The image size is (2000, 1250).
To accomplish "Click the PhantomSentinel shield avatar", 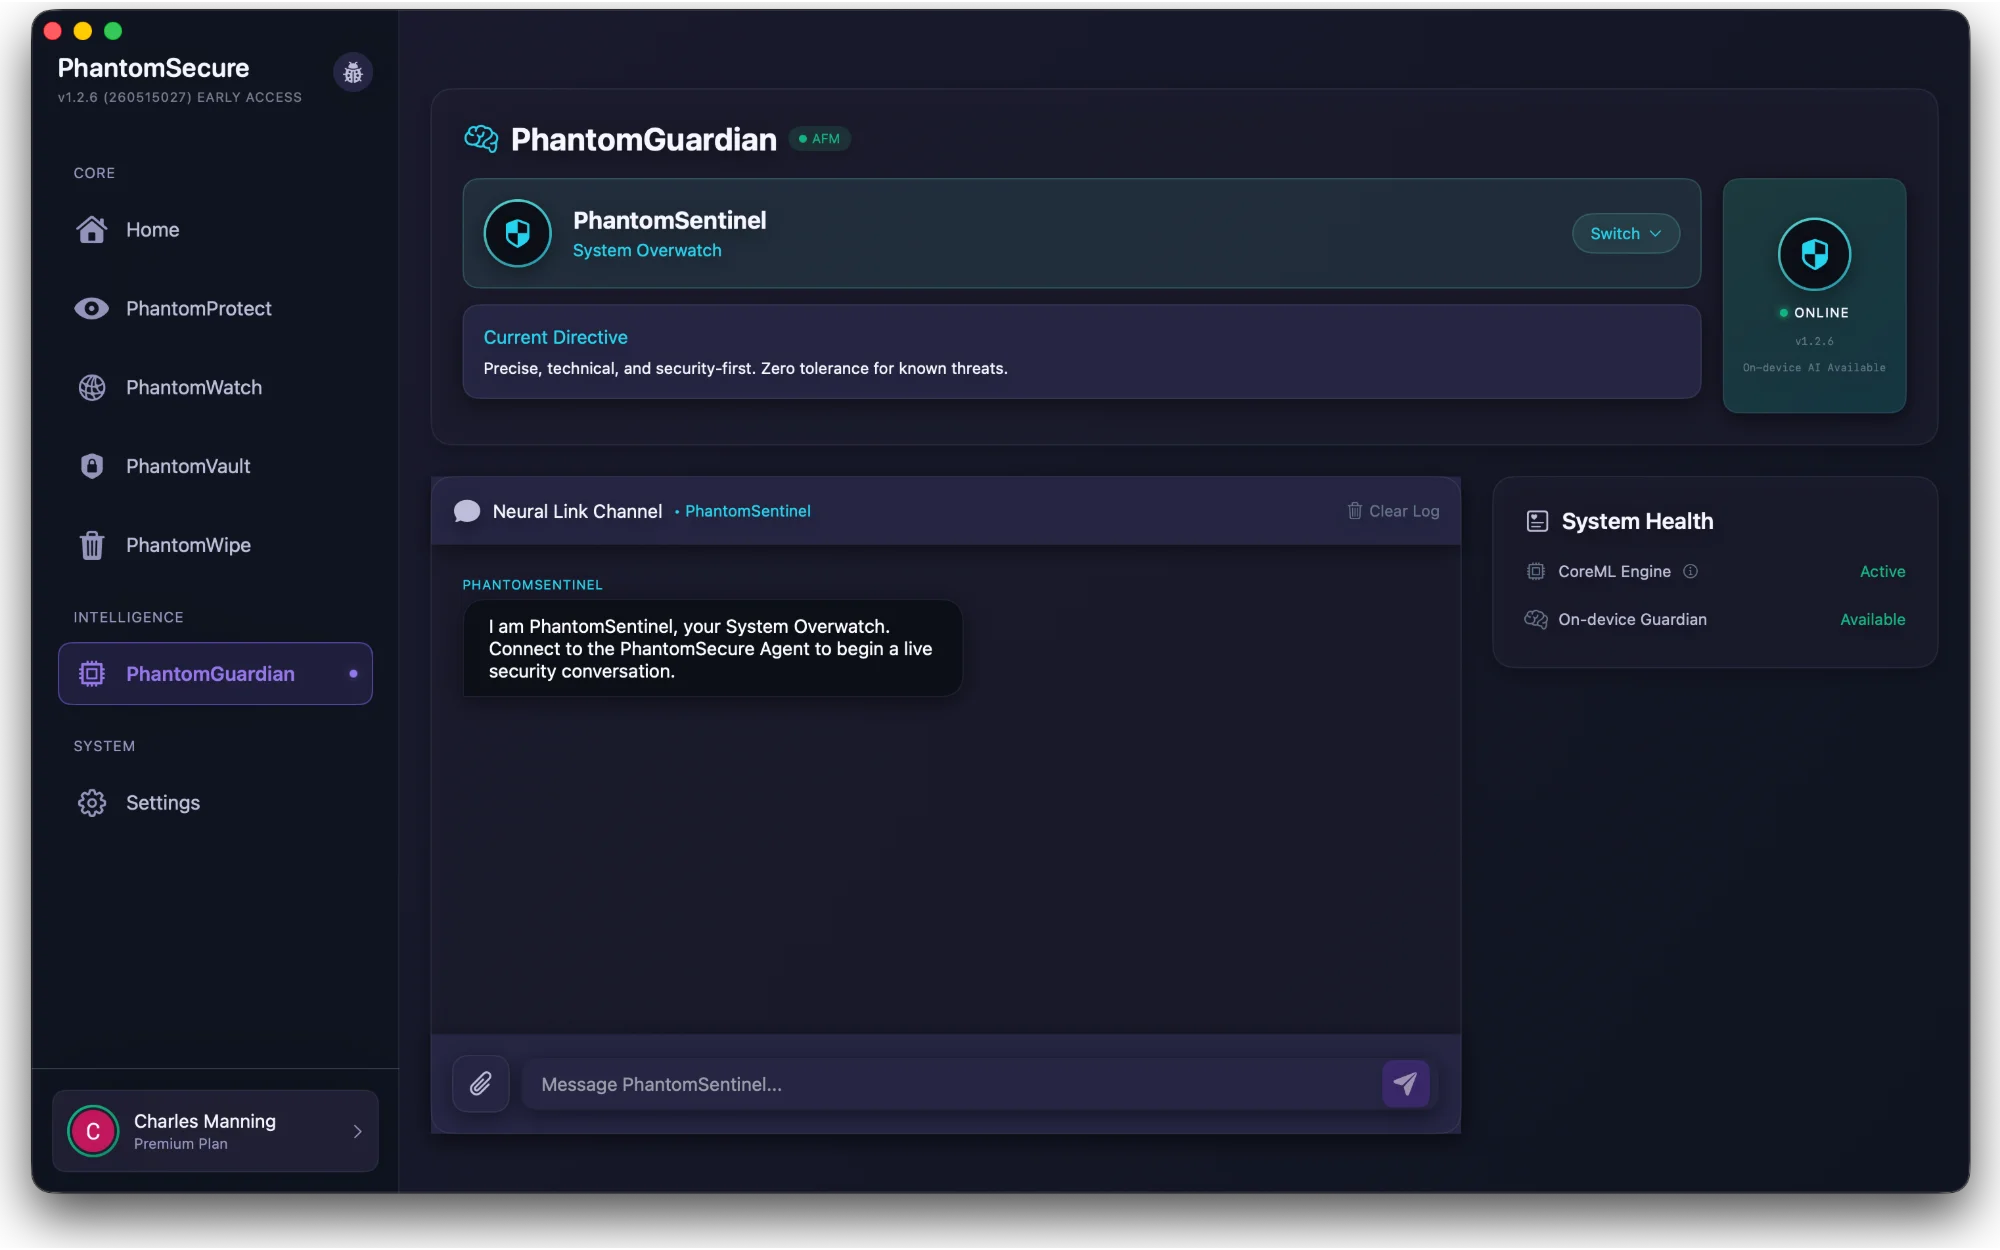I will tap(518, 234).
